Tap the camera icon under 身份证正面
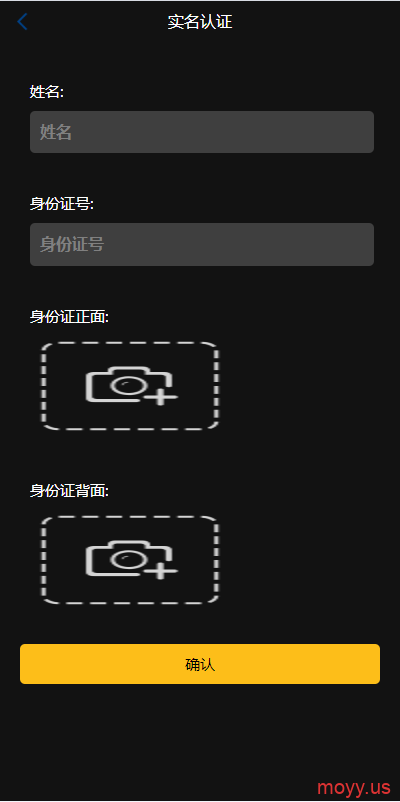This screenshot has width=400, height=802. tap(131, 386)
